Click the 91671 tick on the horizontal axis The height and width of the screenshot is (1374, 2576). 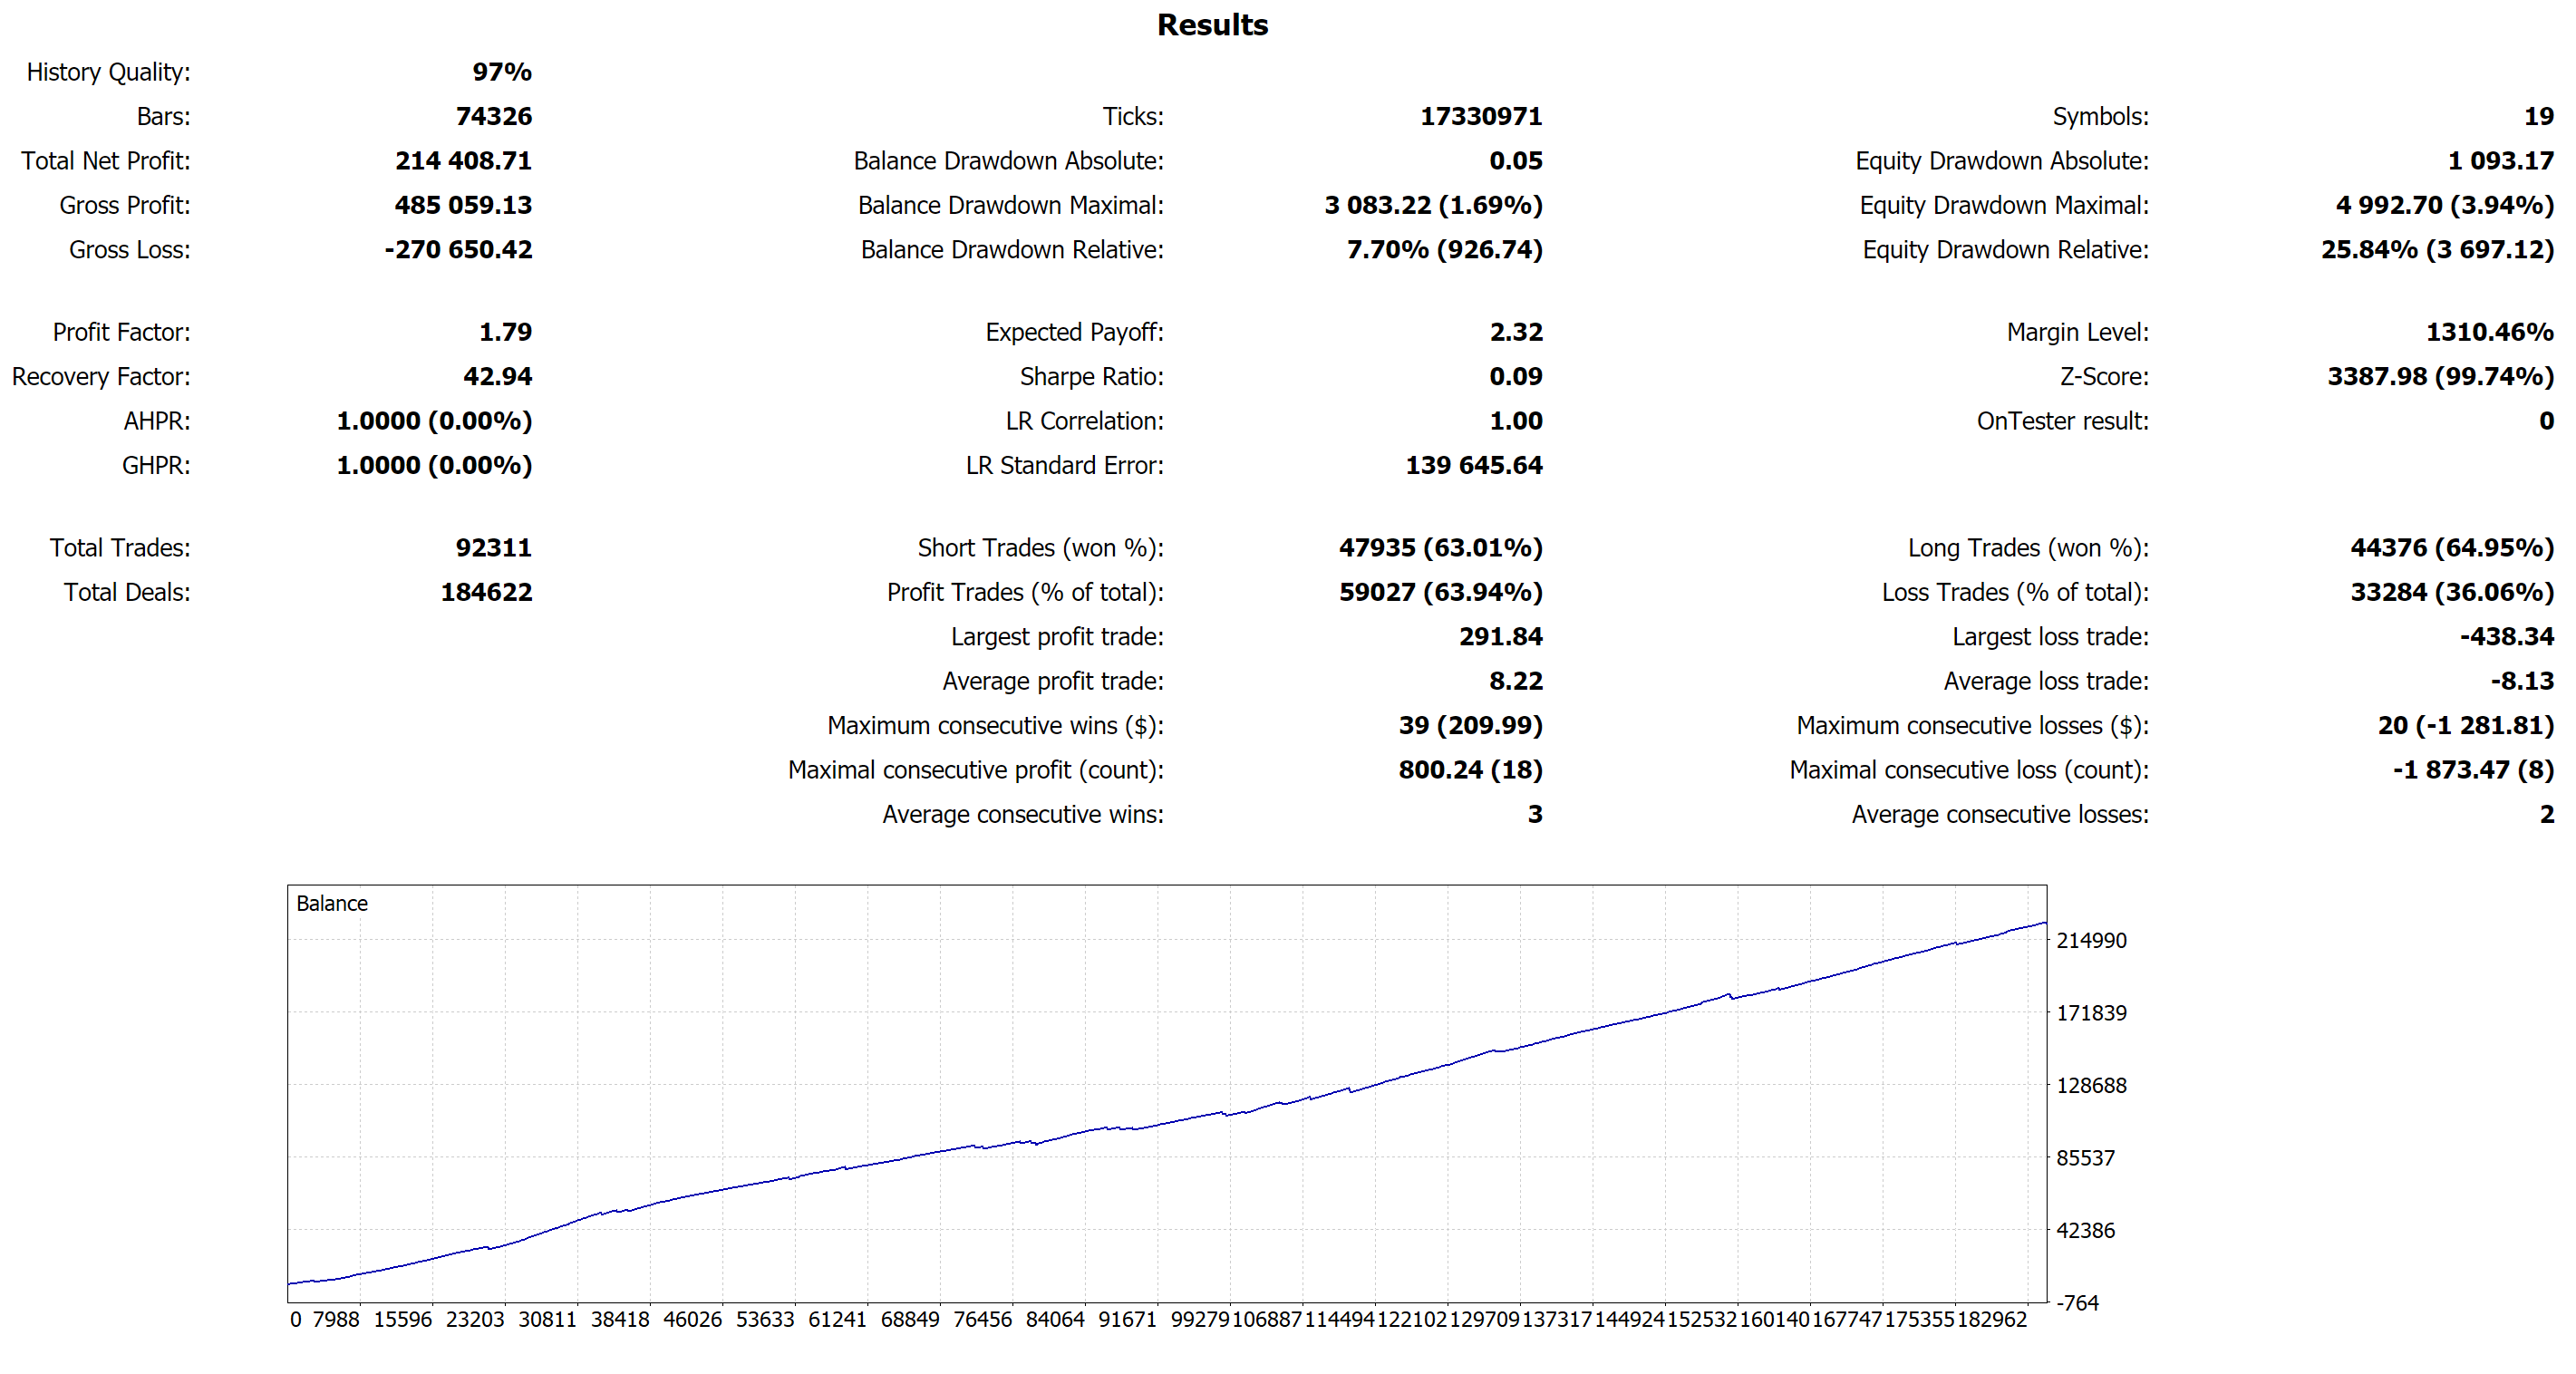click(x=1127, y=1320)
